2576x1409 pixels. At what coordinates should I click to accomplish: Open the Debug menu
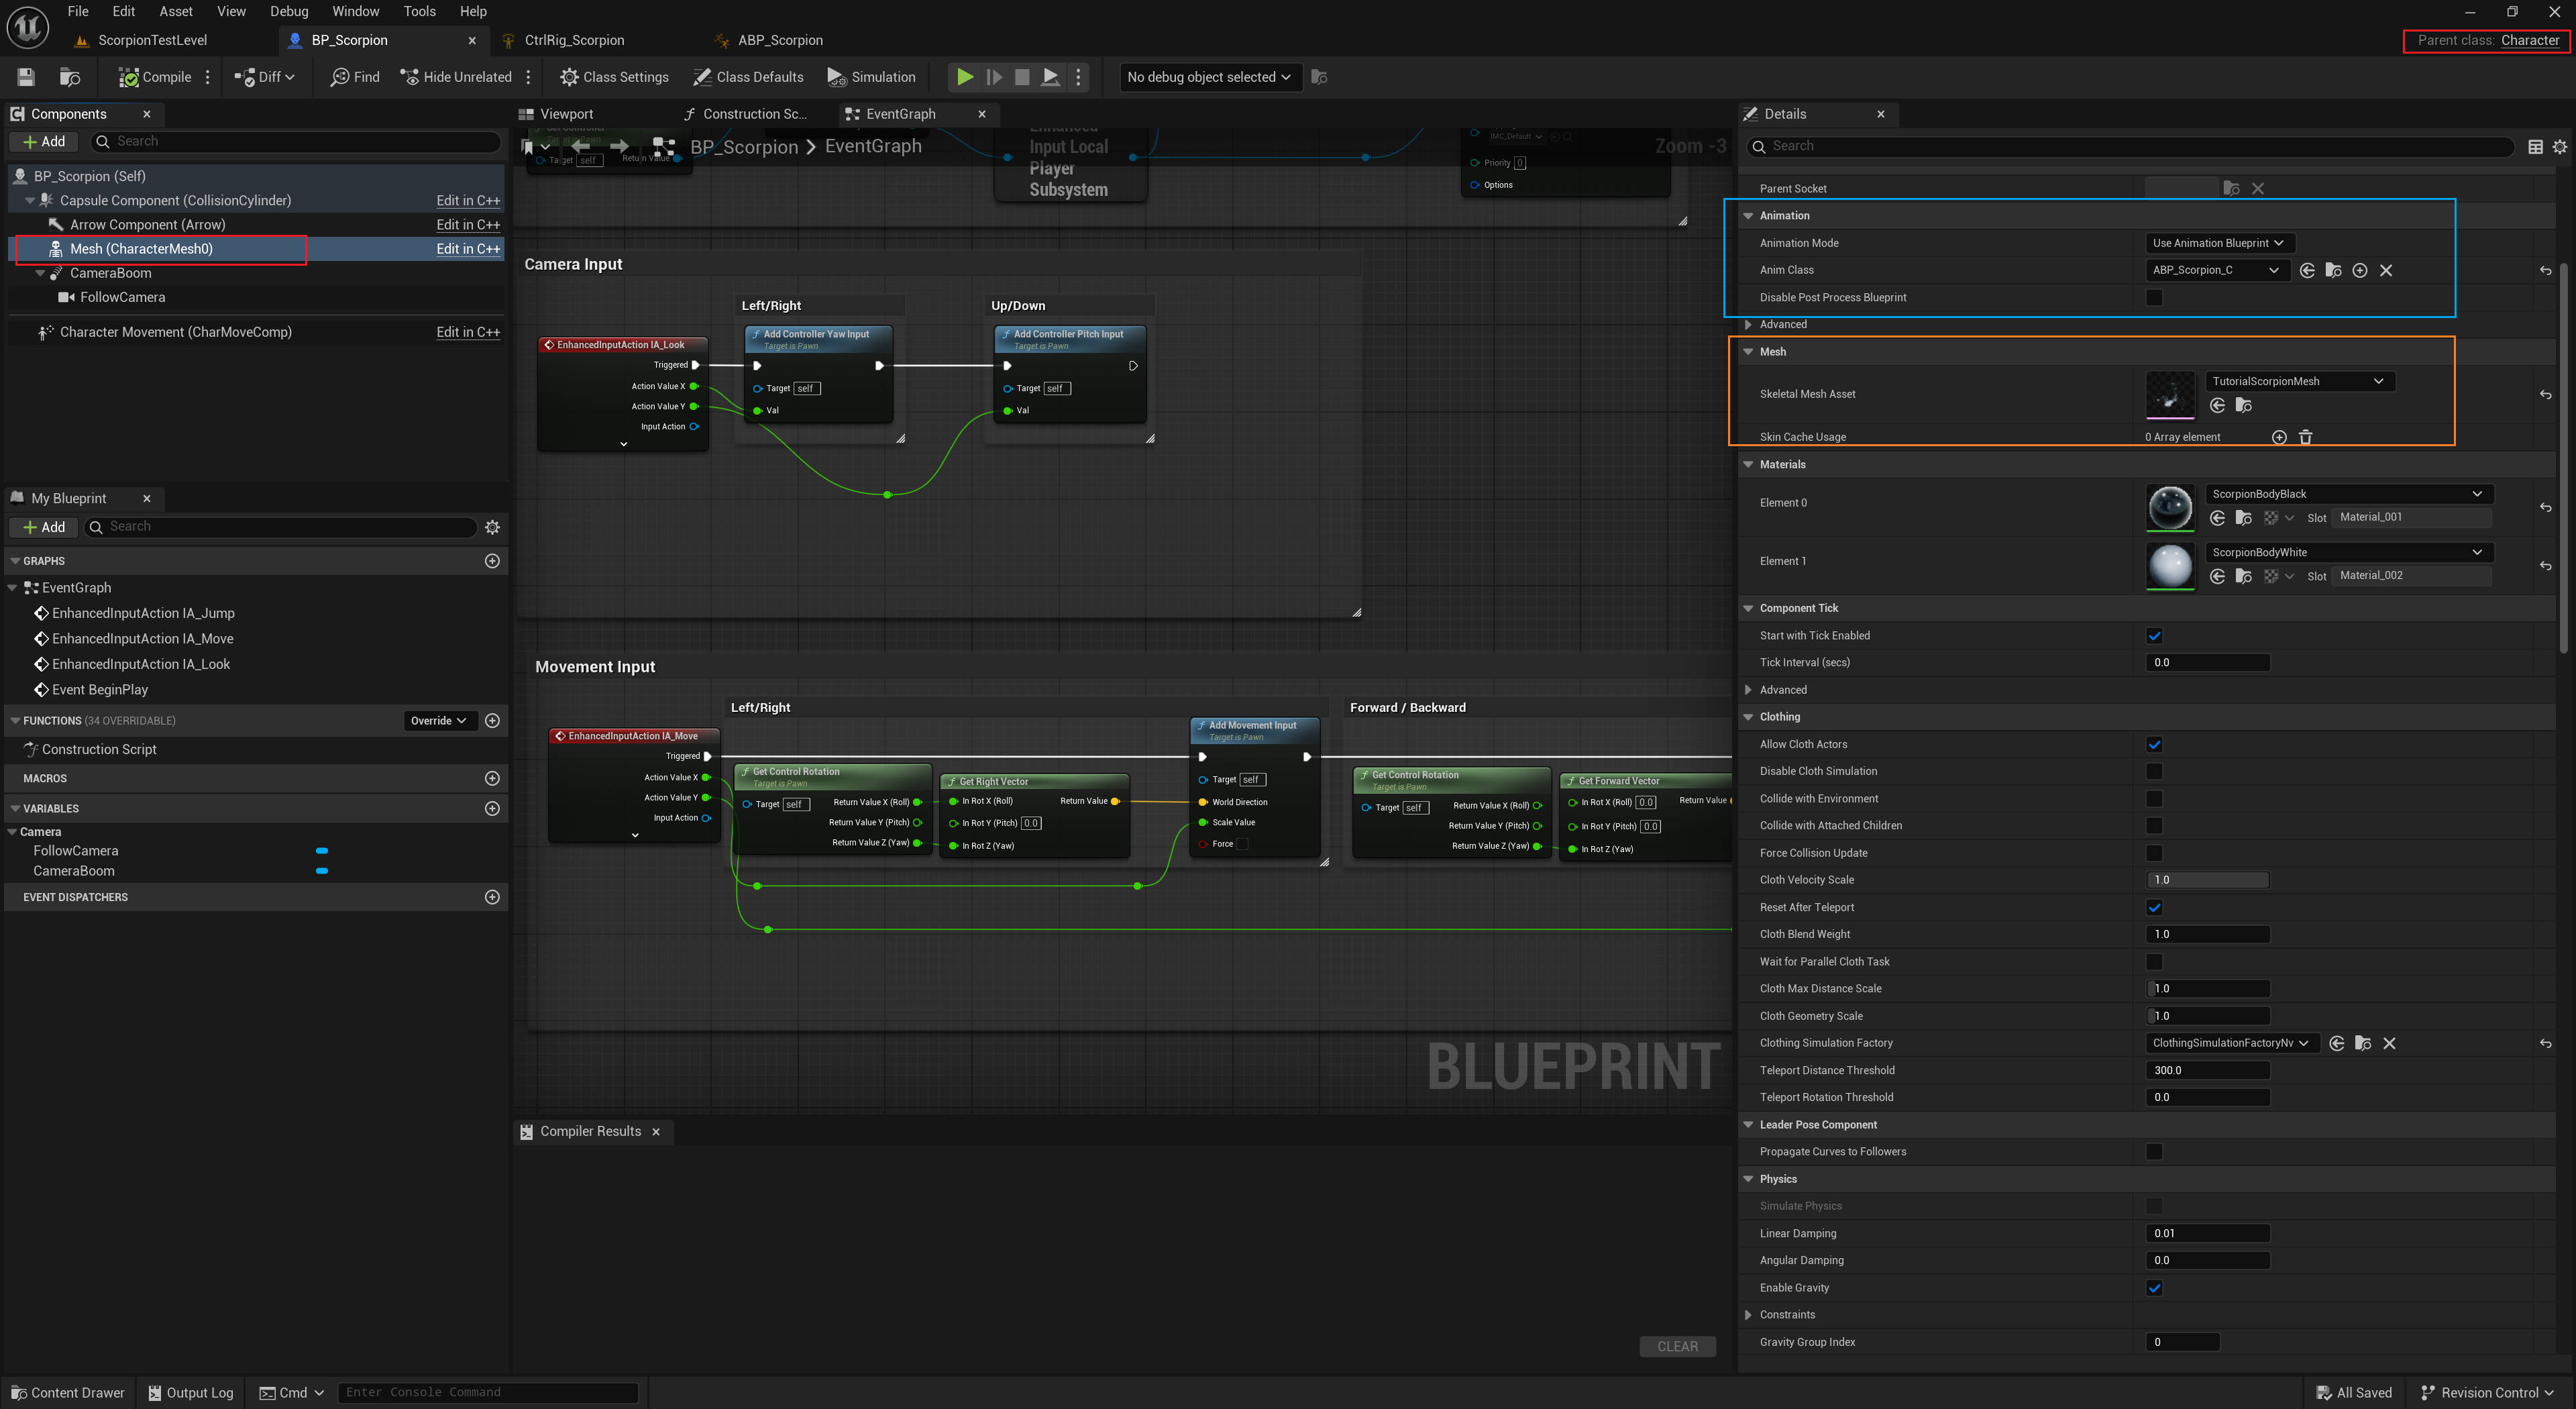tap(289, 11)
